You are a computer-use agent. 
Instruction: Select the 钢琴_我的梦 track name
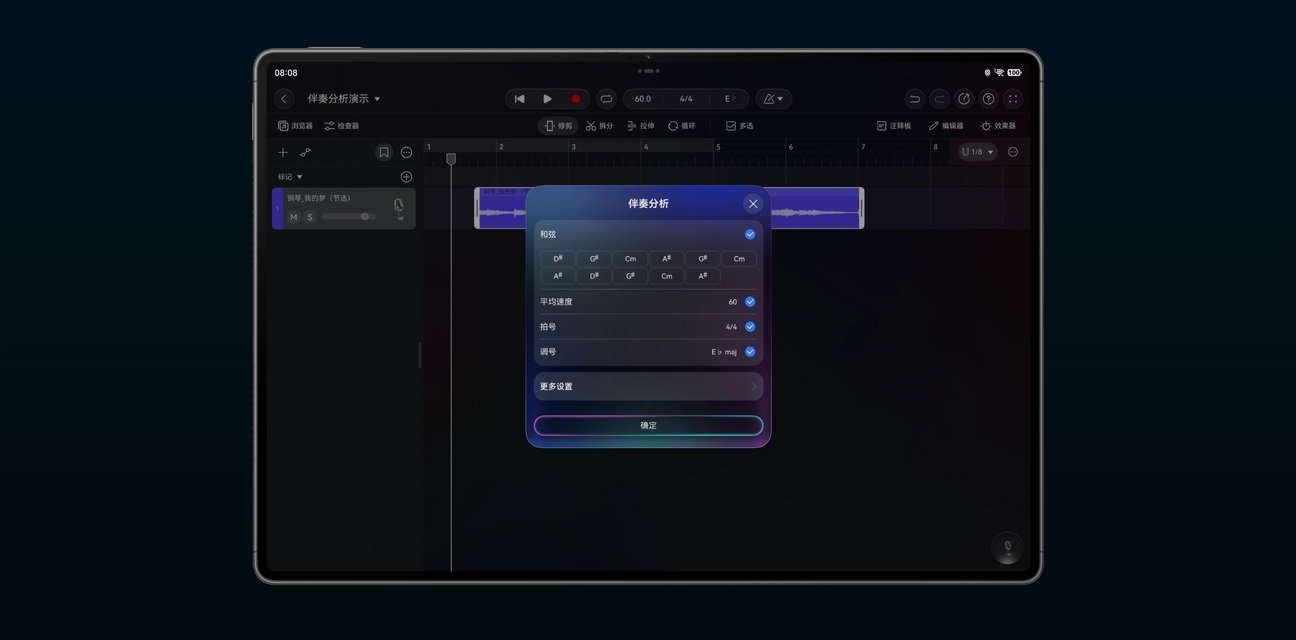(319, 198)
